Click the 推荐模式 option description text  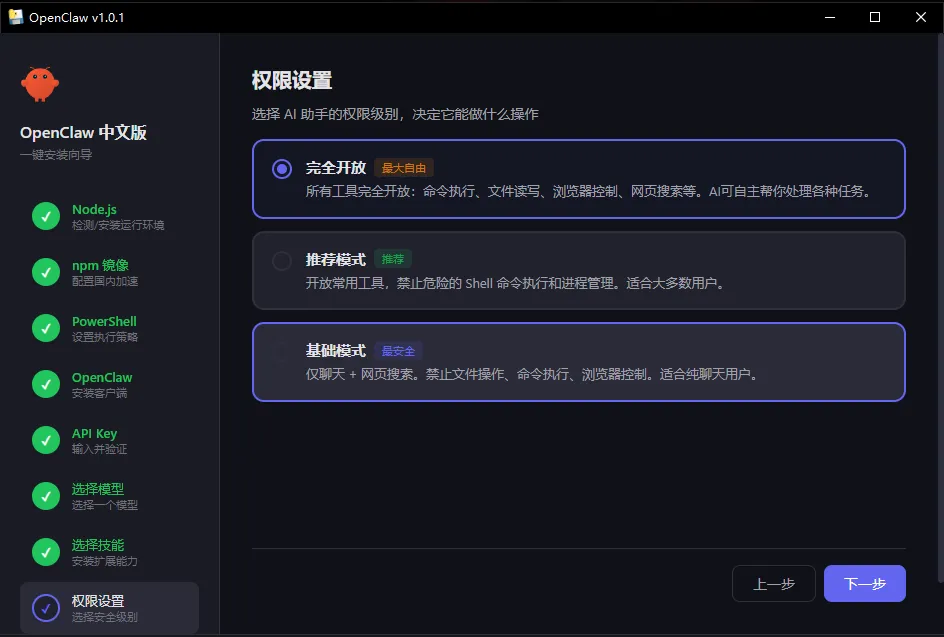coord(515,283)
